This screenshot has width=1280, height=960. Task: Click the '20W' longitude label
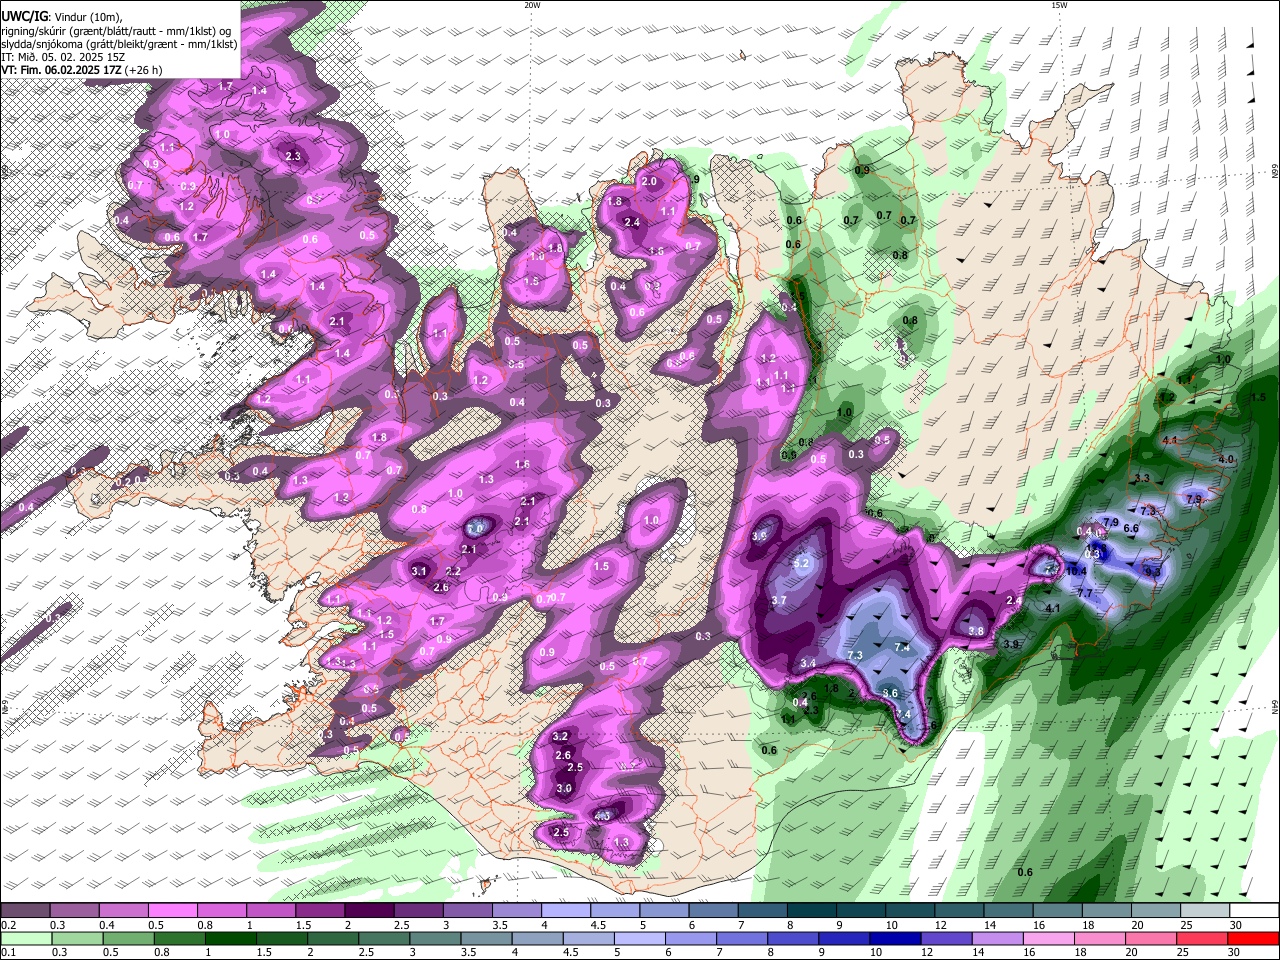click(x=533, y=5)
